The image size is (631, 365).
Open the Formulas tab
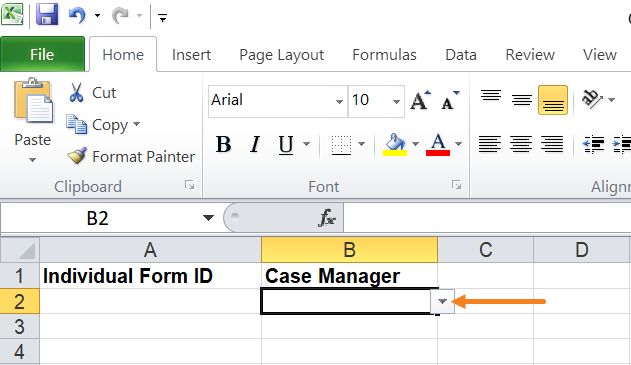click(384, 54)
